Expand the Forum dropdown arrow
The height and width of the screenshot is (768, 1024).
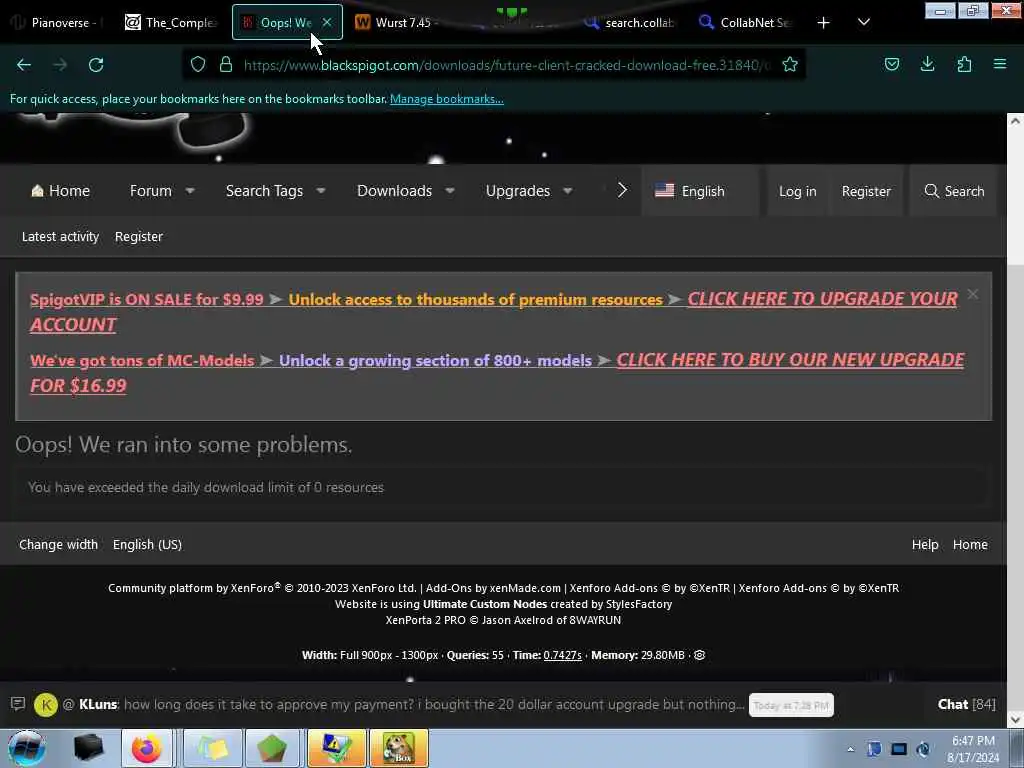(190, 191)
